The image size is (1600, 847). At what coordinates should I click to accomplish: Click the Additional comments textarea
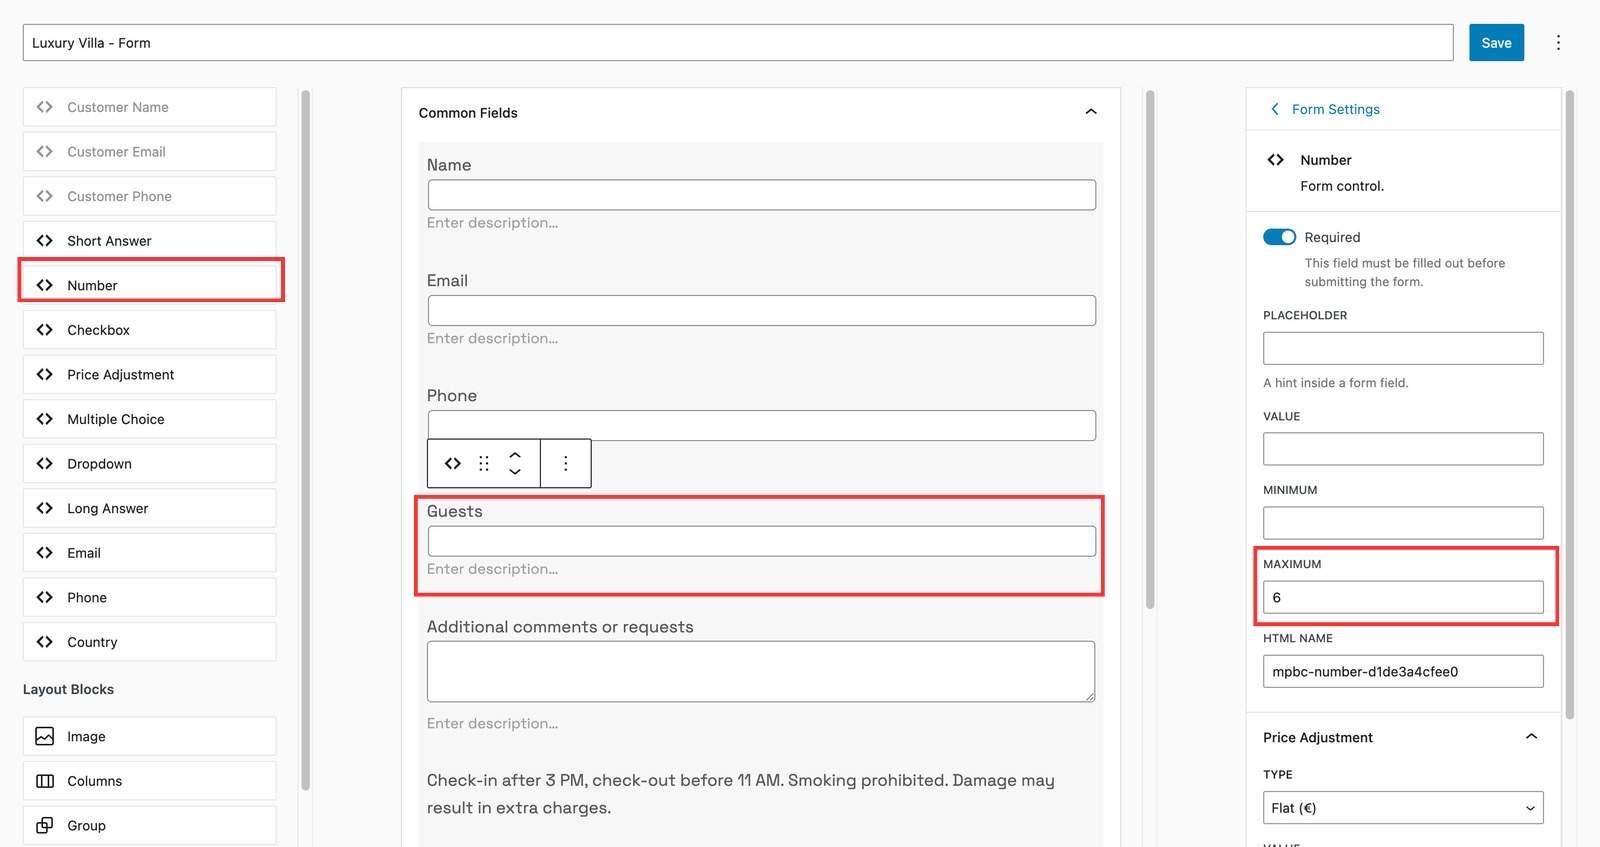(x=761, y=671)
